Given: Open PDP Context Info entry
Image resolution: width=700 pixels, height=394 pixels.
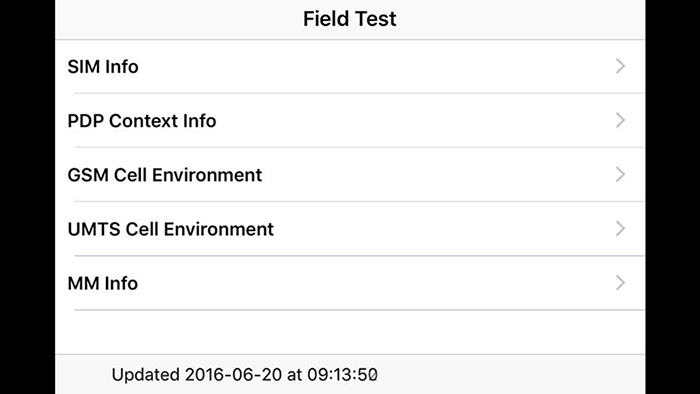Looking at the screenshot, I should pos(350,120).
